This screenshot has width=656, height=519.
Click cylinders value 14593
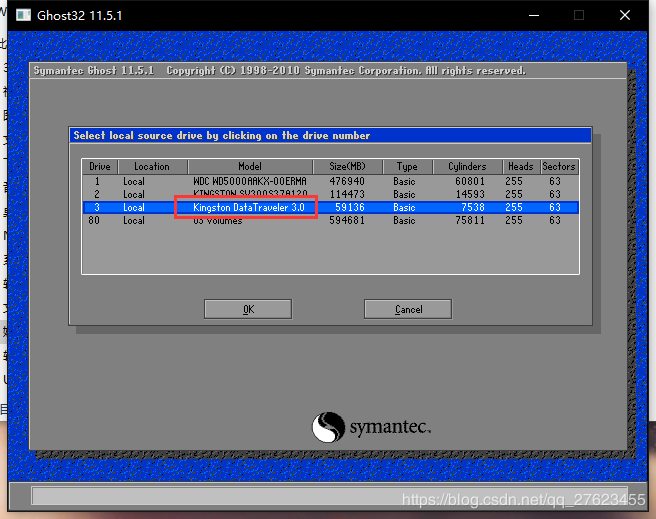click(470, 194)
